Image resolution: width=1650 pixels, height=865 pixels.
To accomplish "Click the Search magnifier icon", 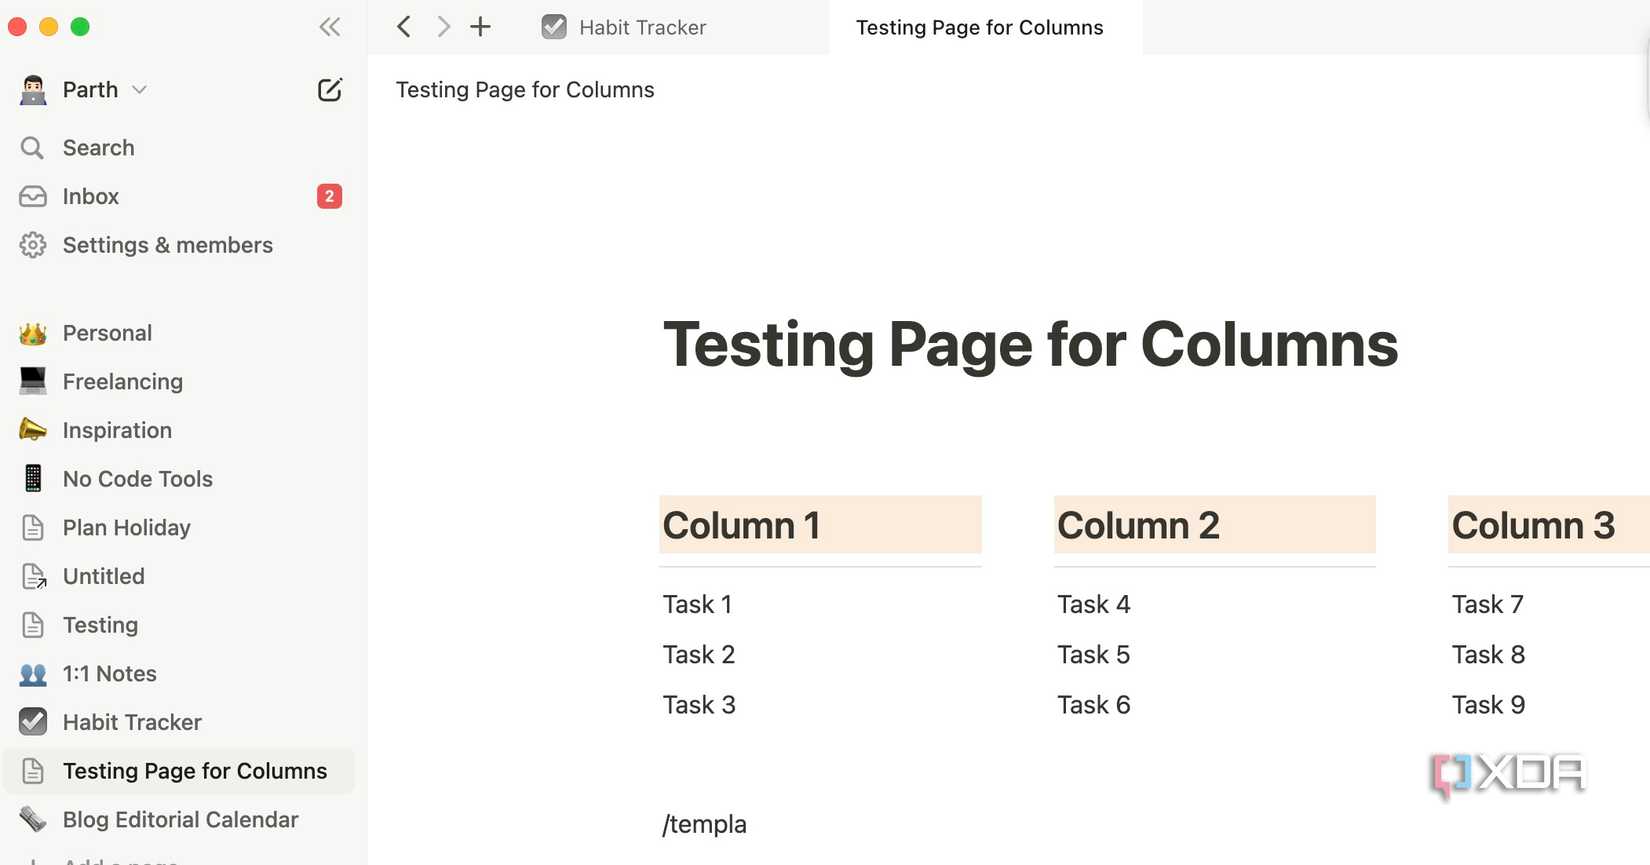I will pyautogui.click(x=32, y=148).
